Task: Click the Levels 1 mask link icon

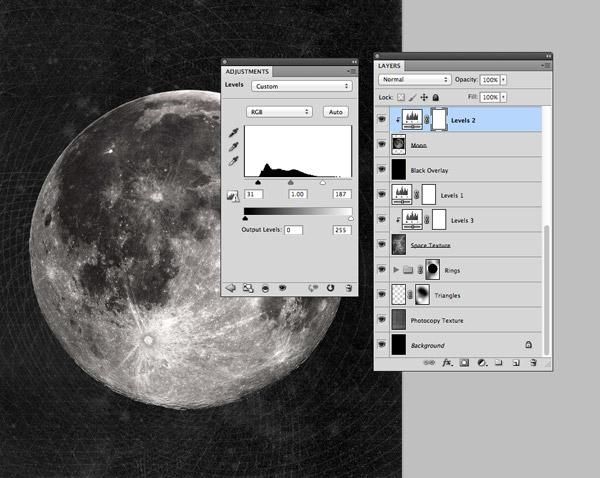Action: coord(417,195)
